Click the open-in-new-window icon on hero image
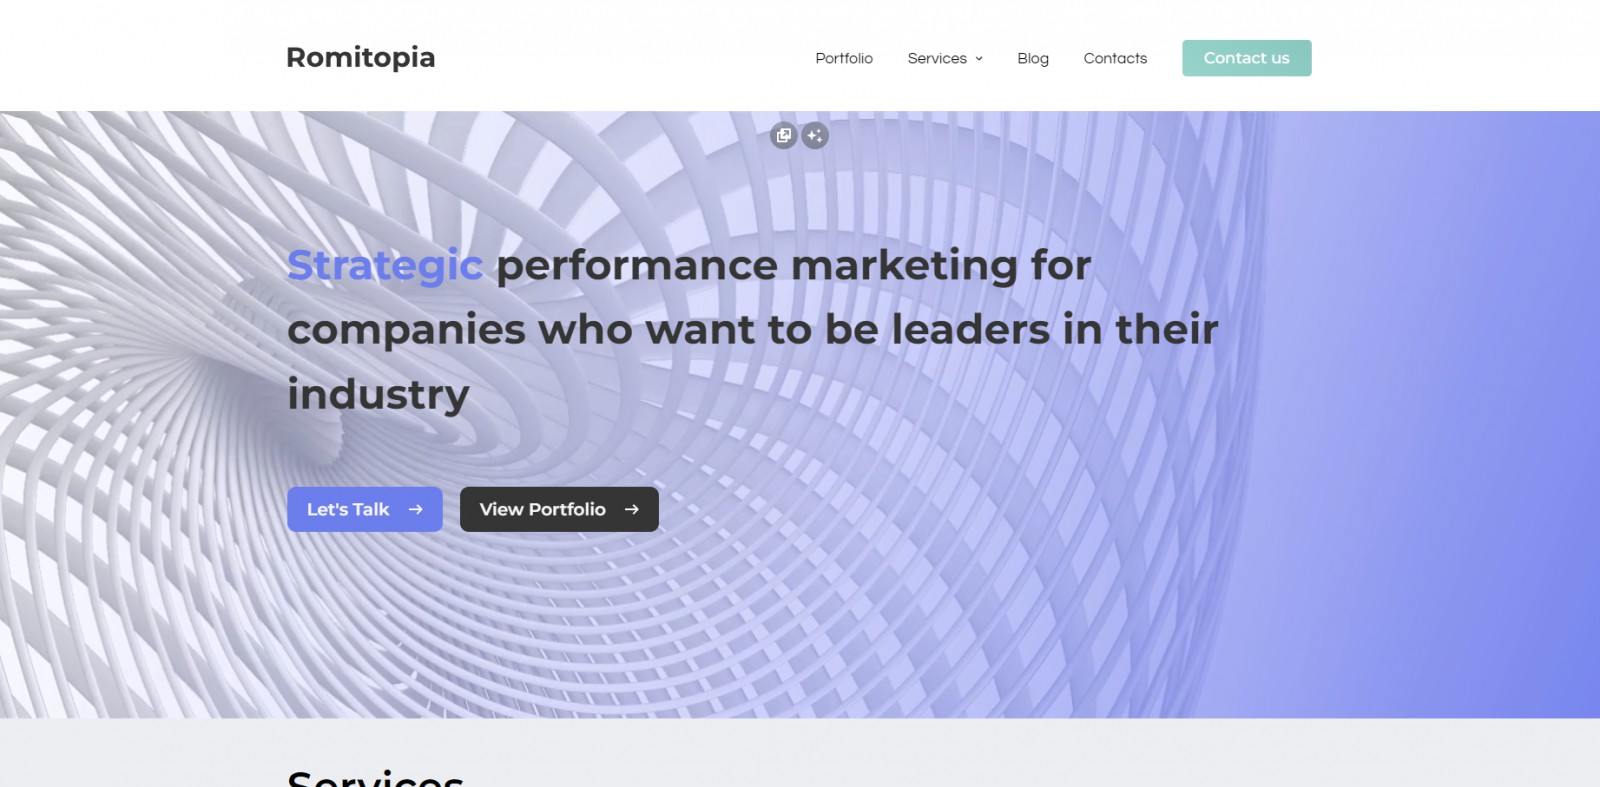This screenshot has width=1600, height=787. (784, 135)
